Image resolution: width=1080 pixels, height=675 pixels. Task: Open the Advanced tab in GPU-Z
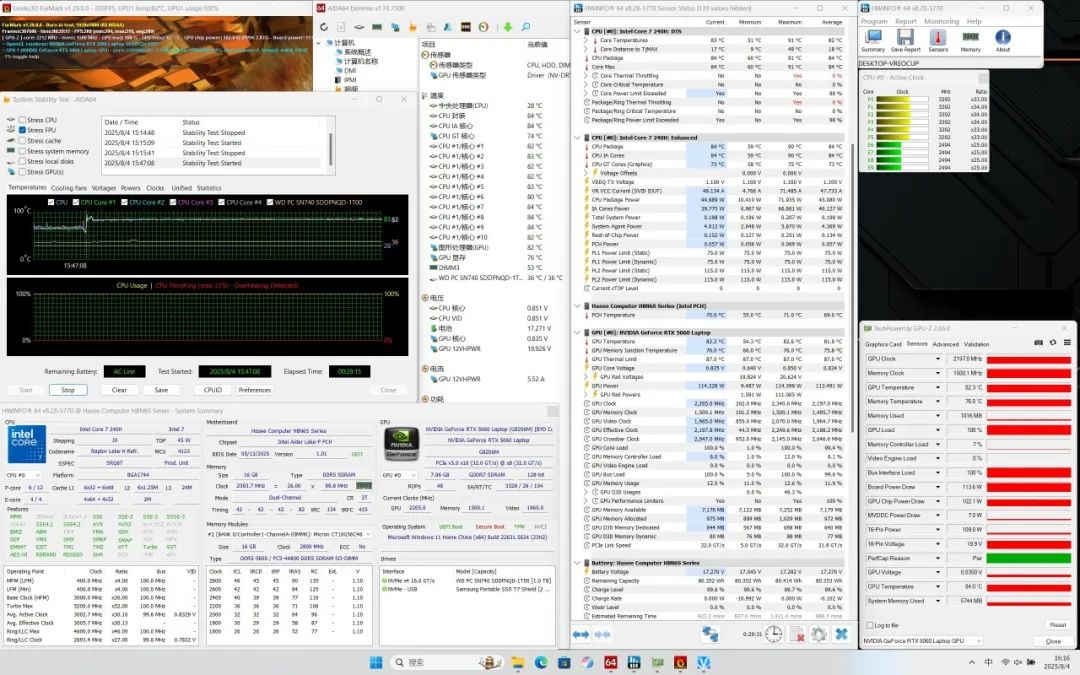point(946,344)
